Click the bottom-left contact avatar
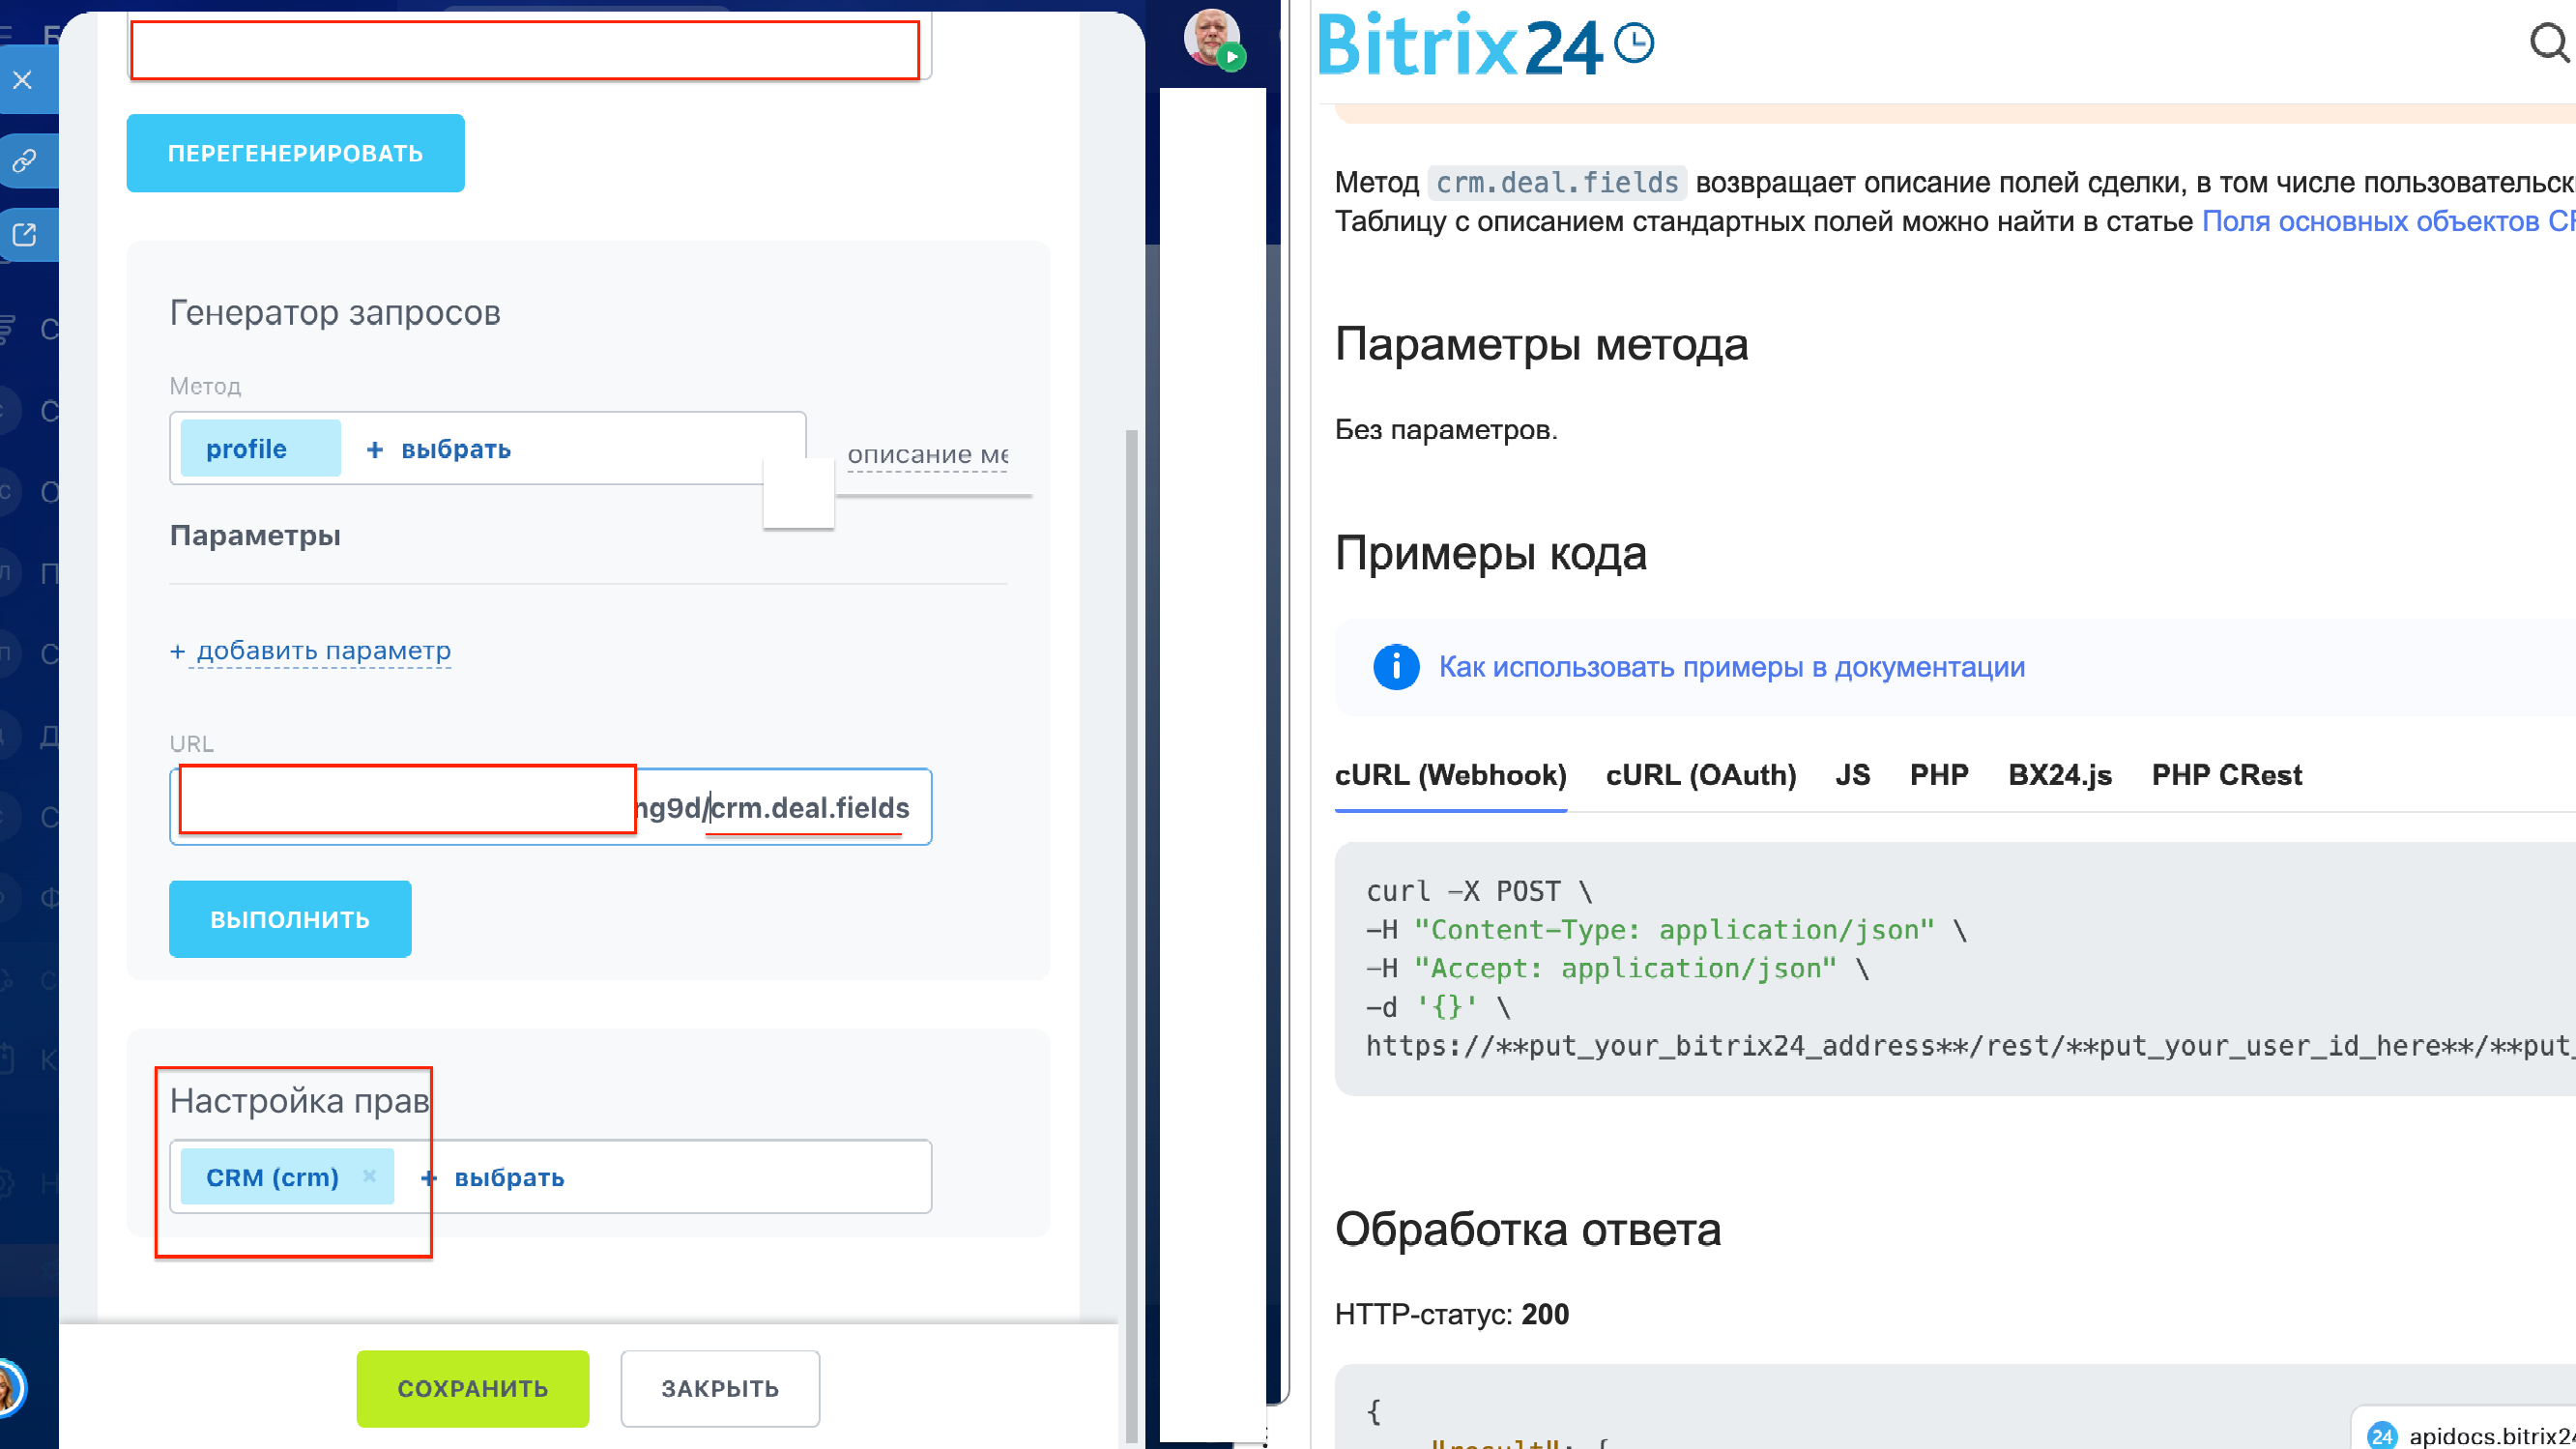Screen dimensions: 2576x1449 point(8,1388)
